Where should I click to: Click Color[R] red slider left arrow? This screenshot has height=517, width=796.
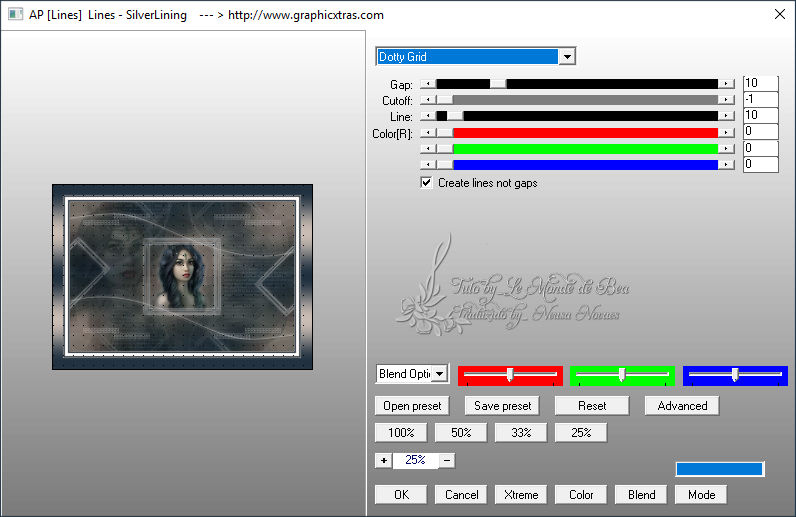[x=428, y=133]
